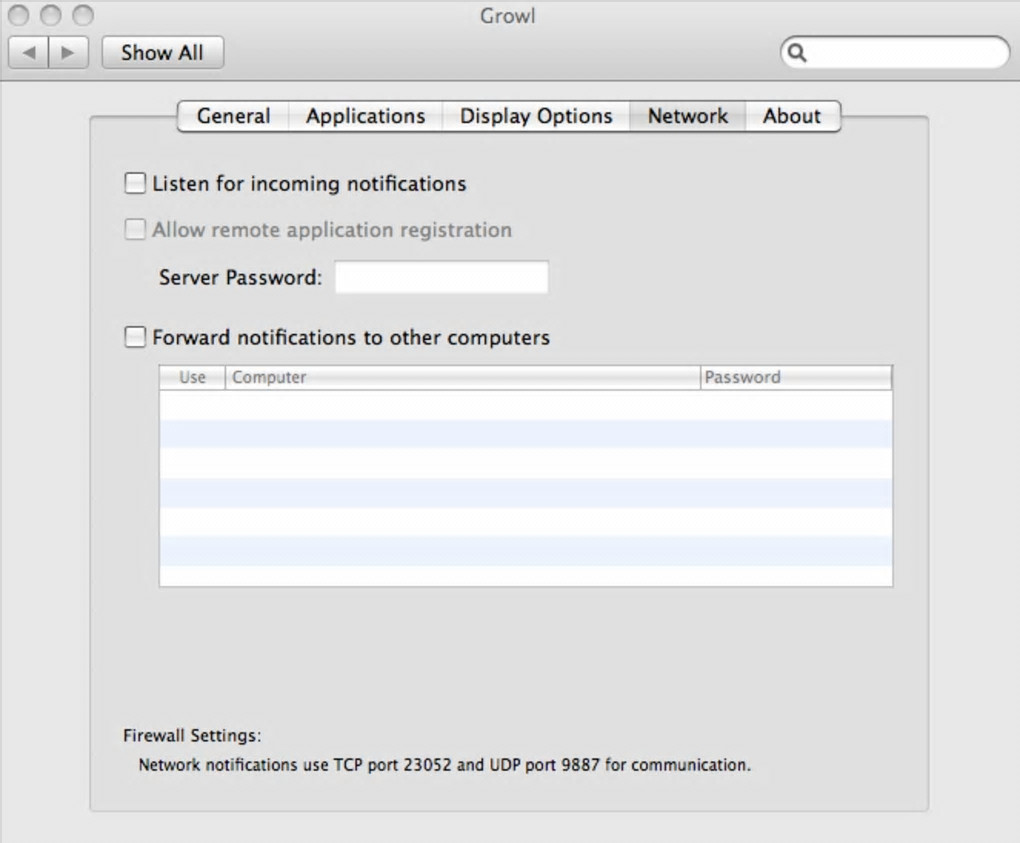This screenshot has height=843, width=1020.
Task: Click the yellow minimize window button
Action: 51,16
